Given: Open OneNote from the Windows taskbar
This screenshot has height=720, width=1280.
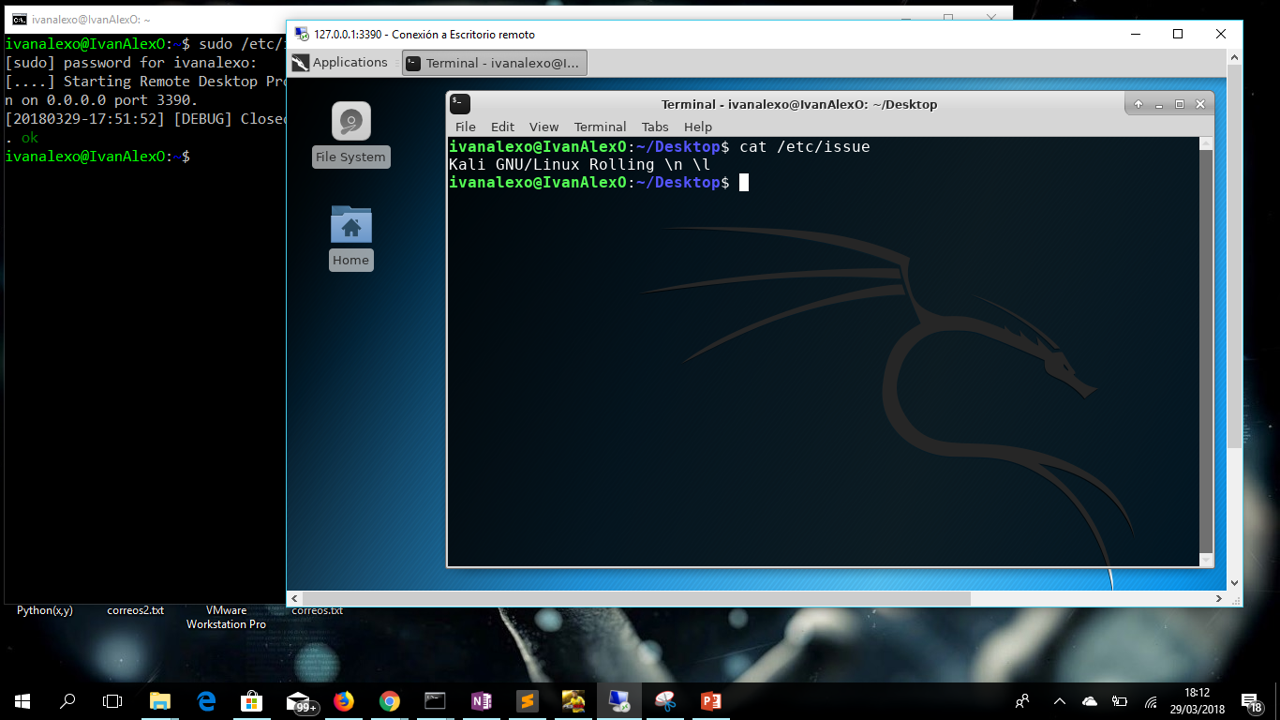Looking at the screenshot, I should (481, 700).
